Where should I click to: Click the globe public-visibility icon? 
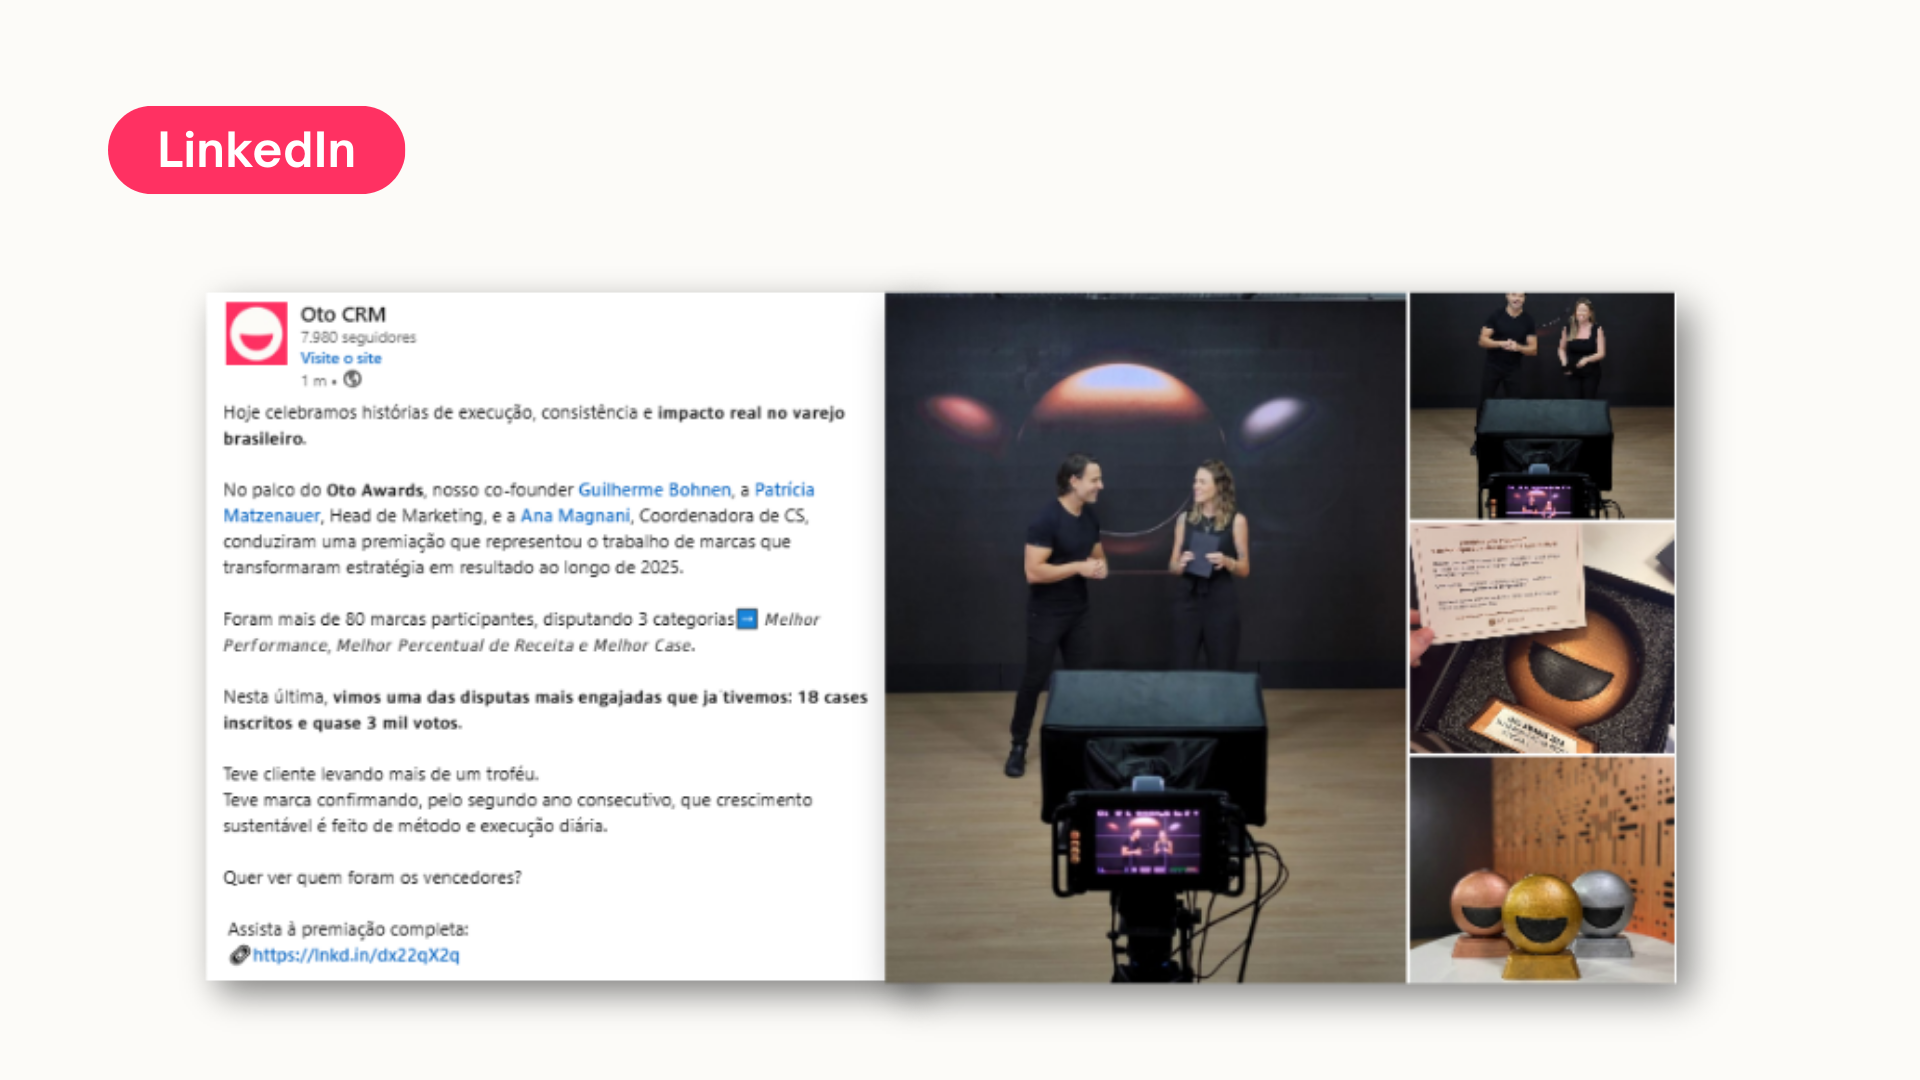coord(352,379)
